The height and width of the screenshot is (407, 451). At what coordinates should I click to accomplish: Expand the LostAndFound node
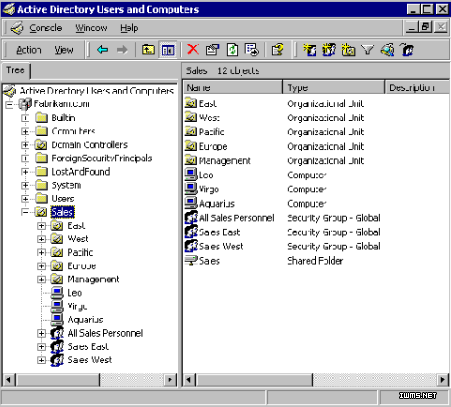coord(25,172)
